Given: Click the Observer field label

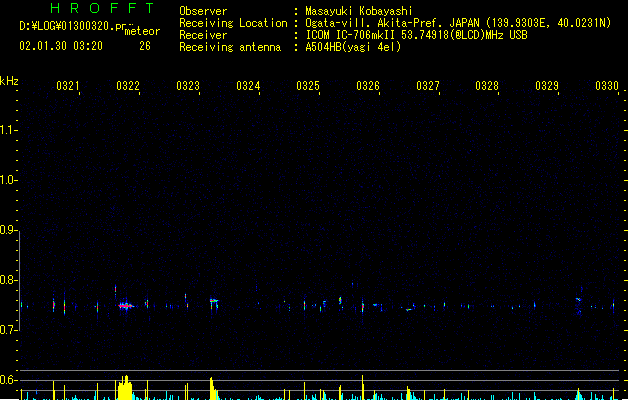Looking at the screenshot, I should coord(203,11).
